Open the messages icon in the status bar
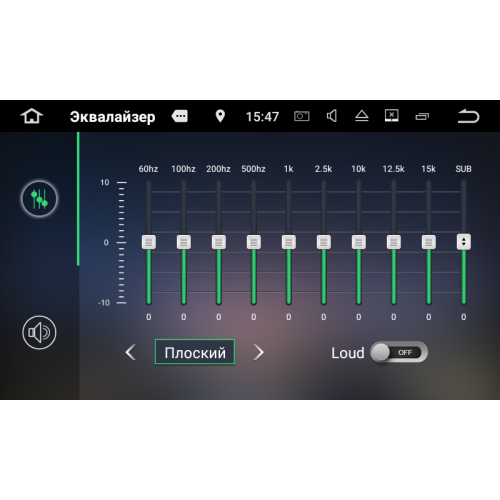 point(180,116)
